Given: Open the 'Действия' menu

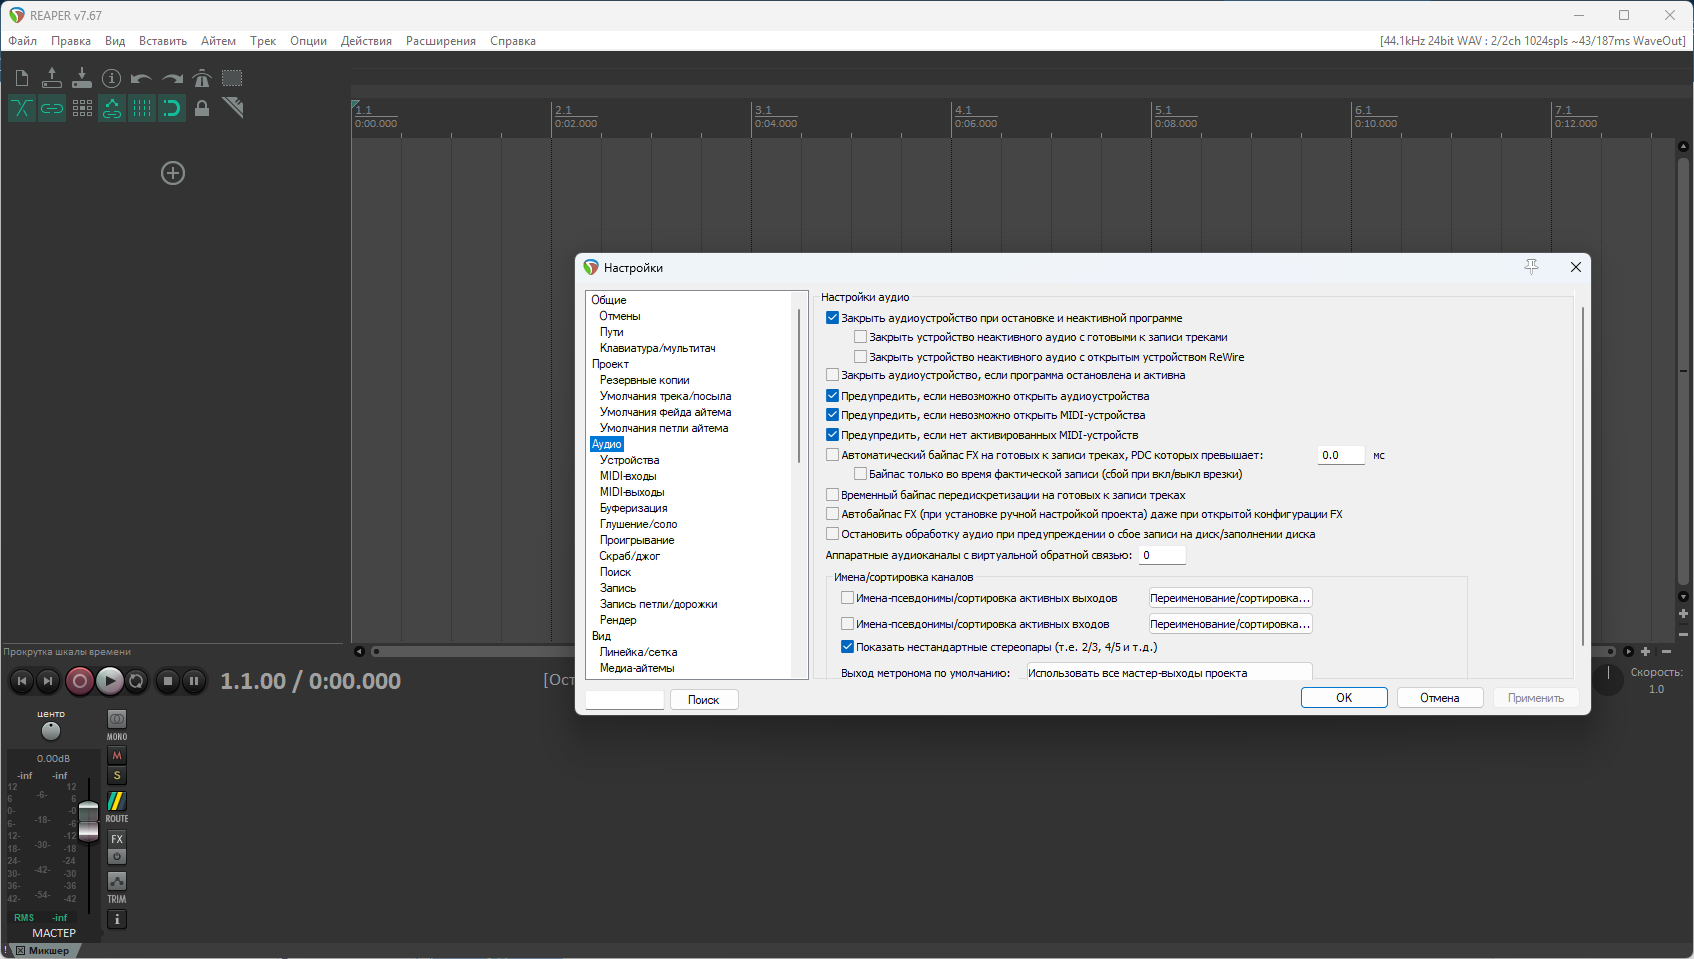Looking at the screenshot, I should tap(366, 41).
